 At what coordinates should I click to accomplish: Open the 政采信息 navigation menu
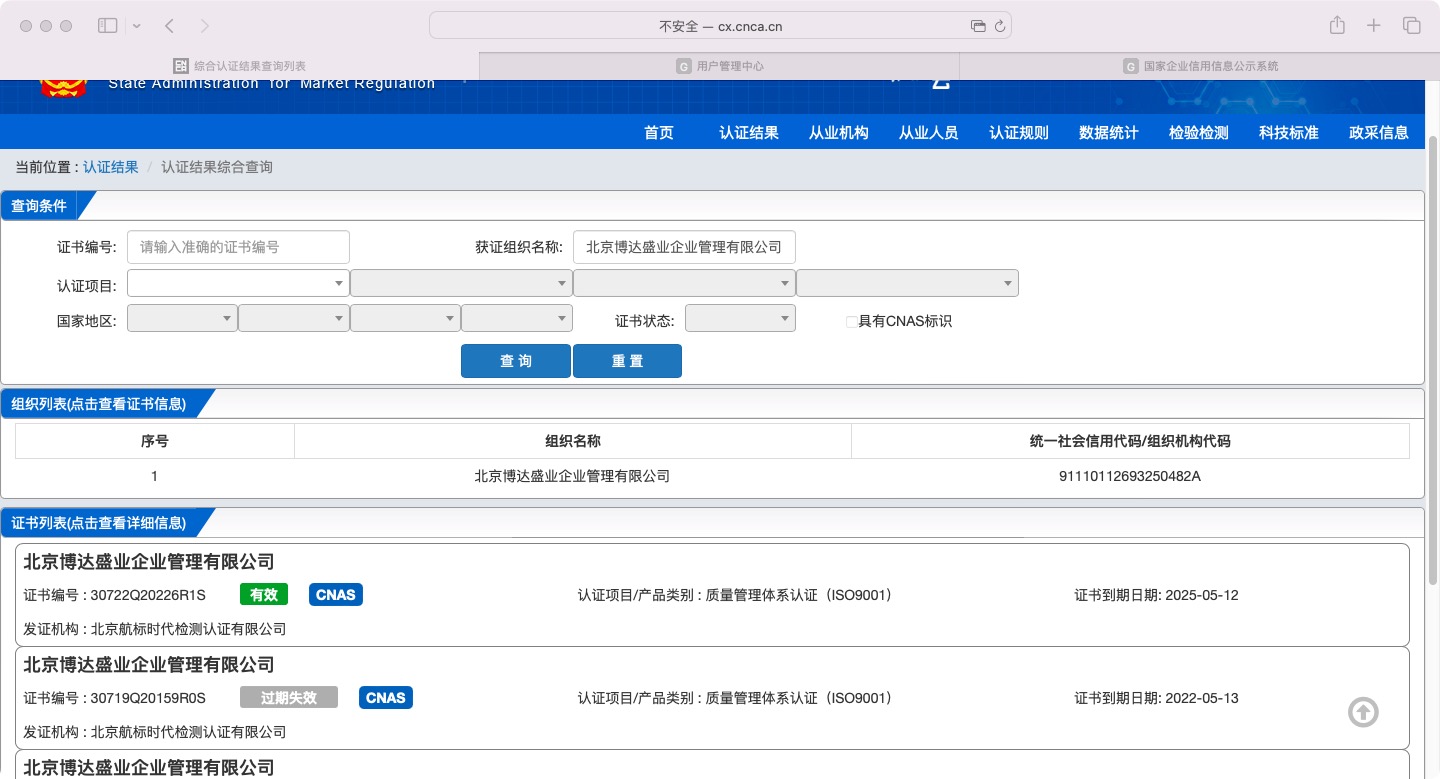point(1379,132)
